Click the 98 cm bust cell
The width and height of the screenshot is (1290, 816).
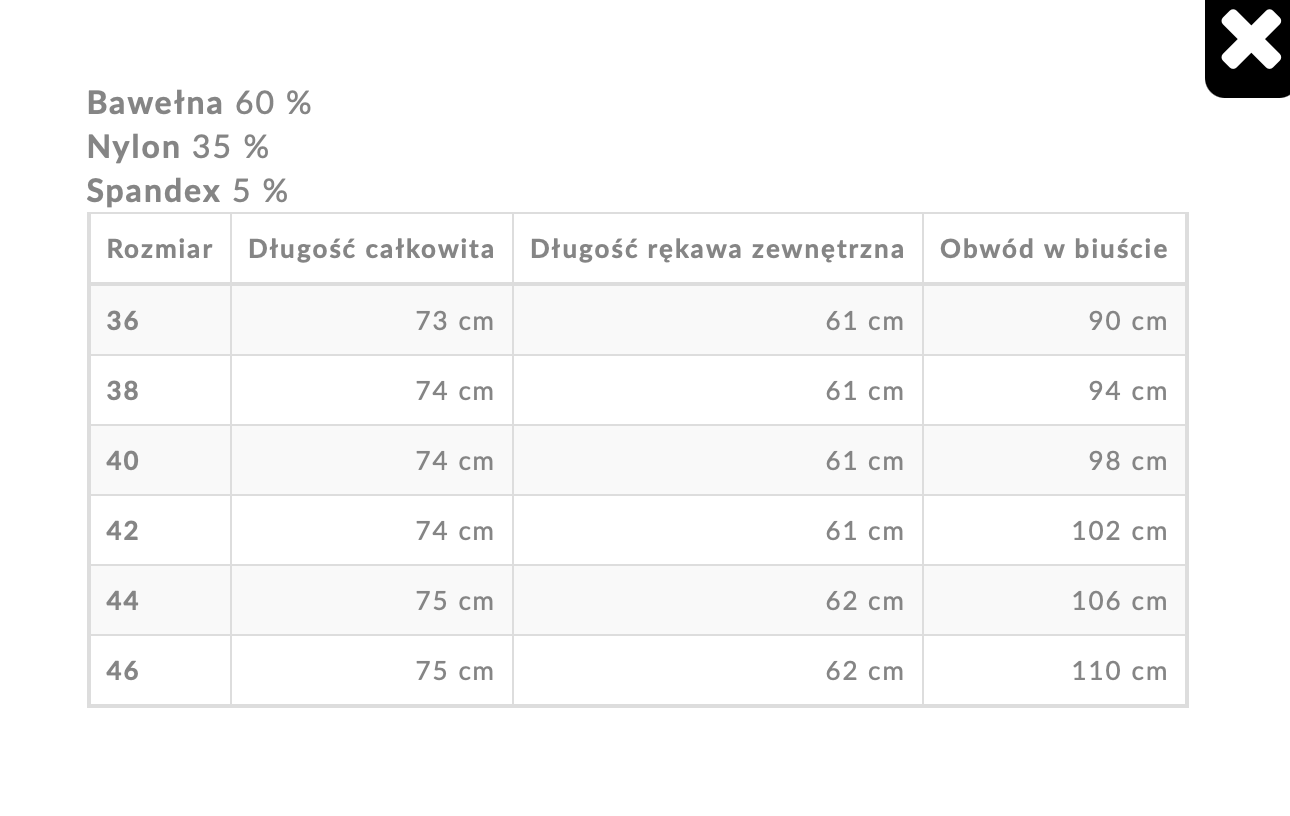tap(1128, 461)
